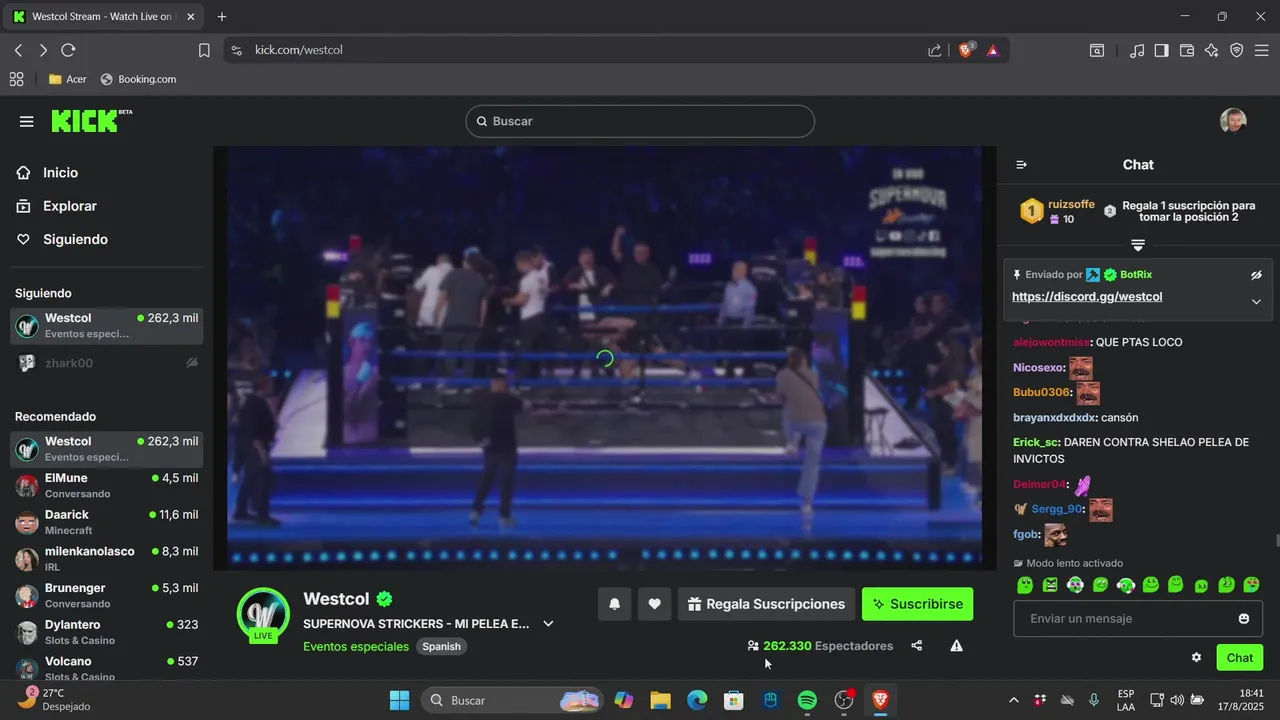The width and height of the screenshot is (1280, 720).
Task: Click the report warning triangle icon
Action: [x=956, y=646]
